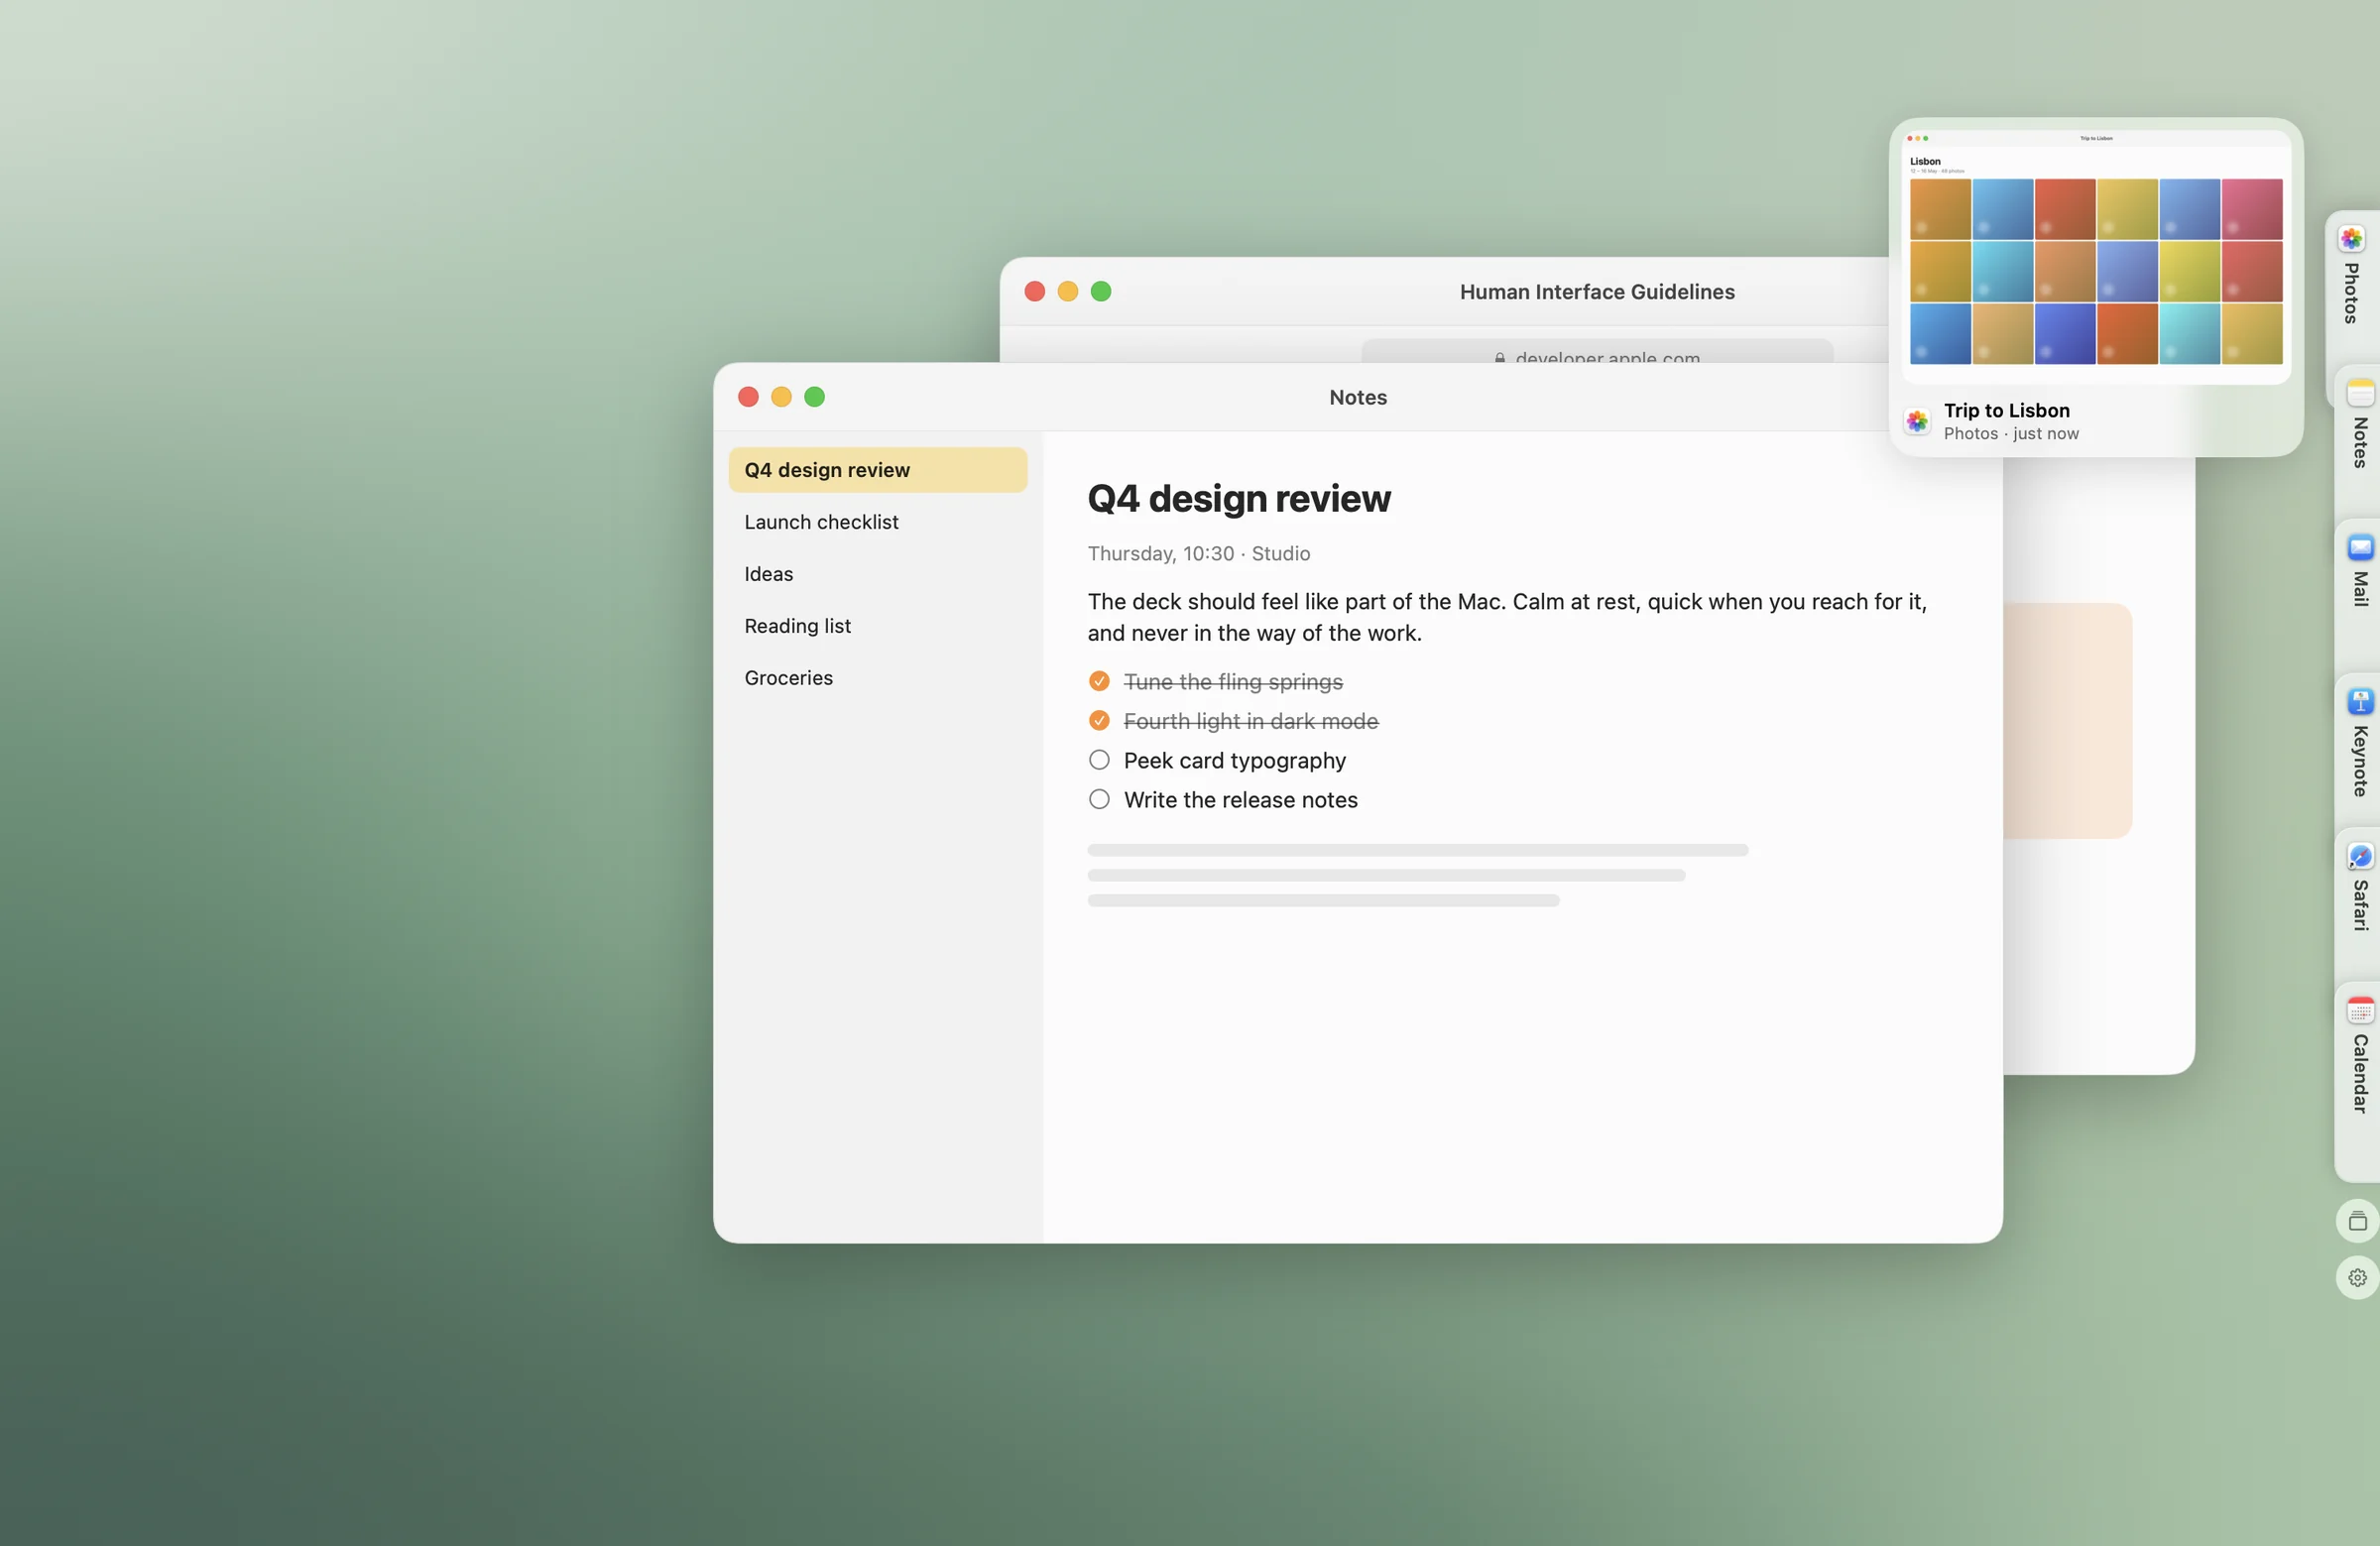Close the Human Interface Guidelines window
The width and height of the screenshot is (2380, 1546).
pyautogui.click(x=1034, y=291)
